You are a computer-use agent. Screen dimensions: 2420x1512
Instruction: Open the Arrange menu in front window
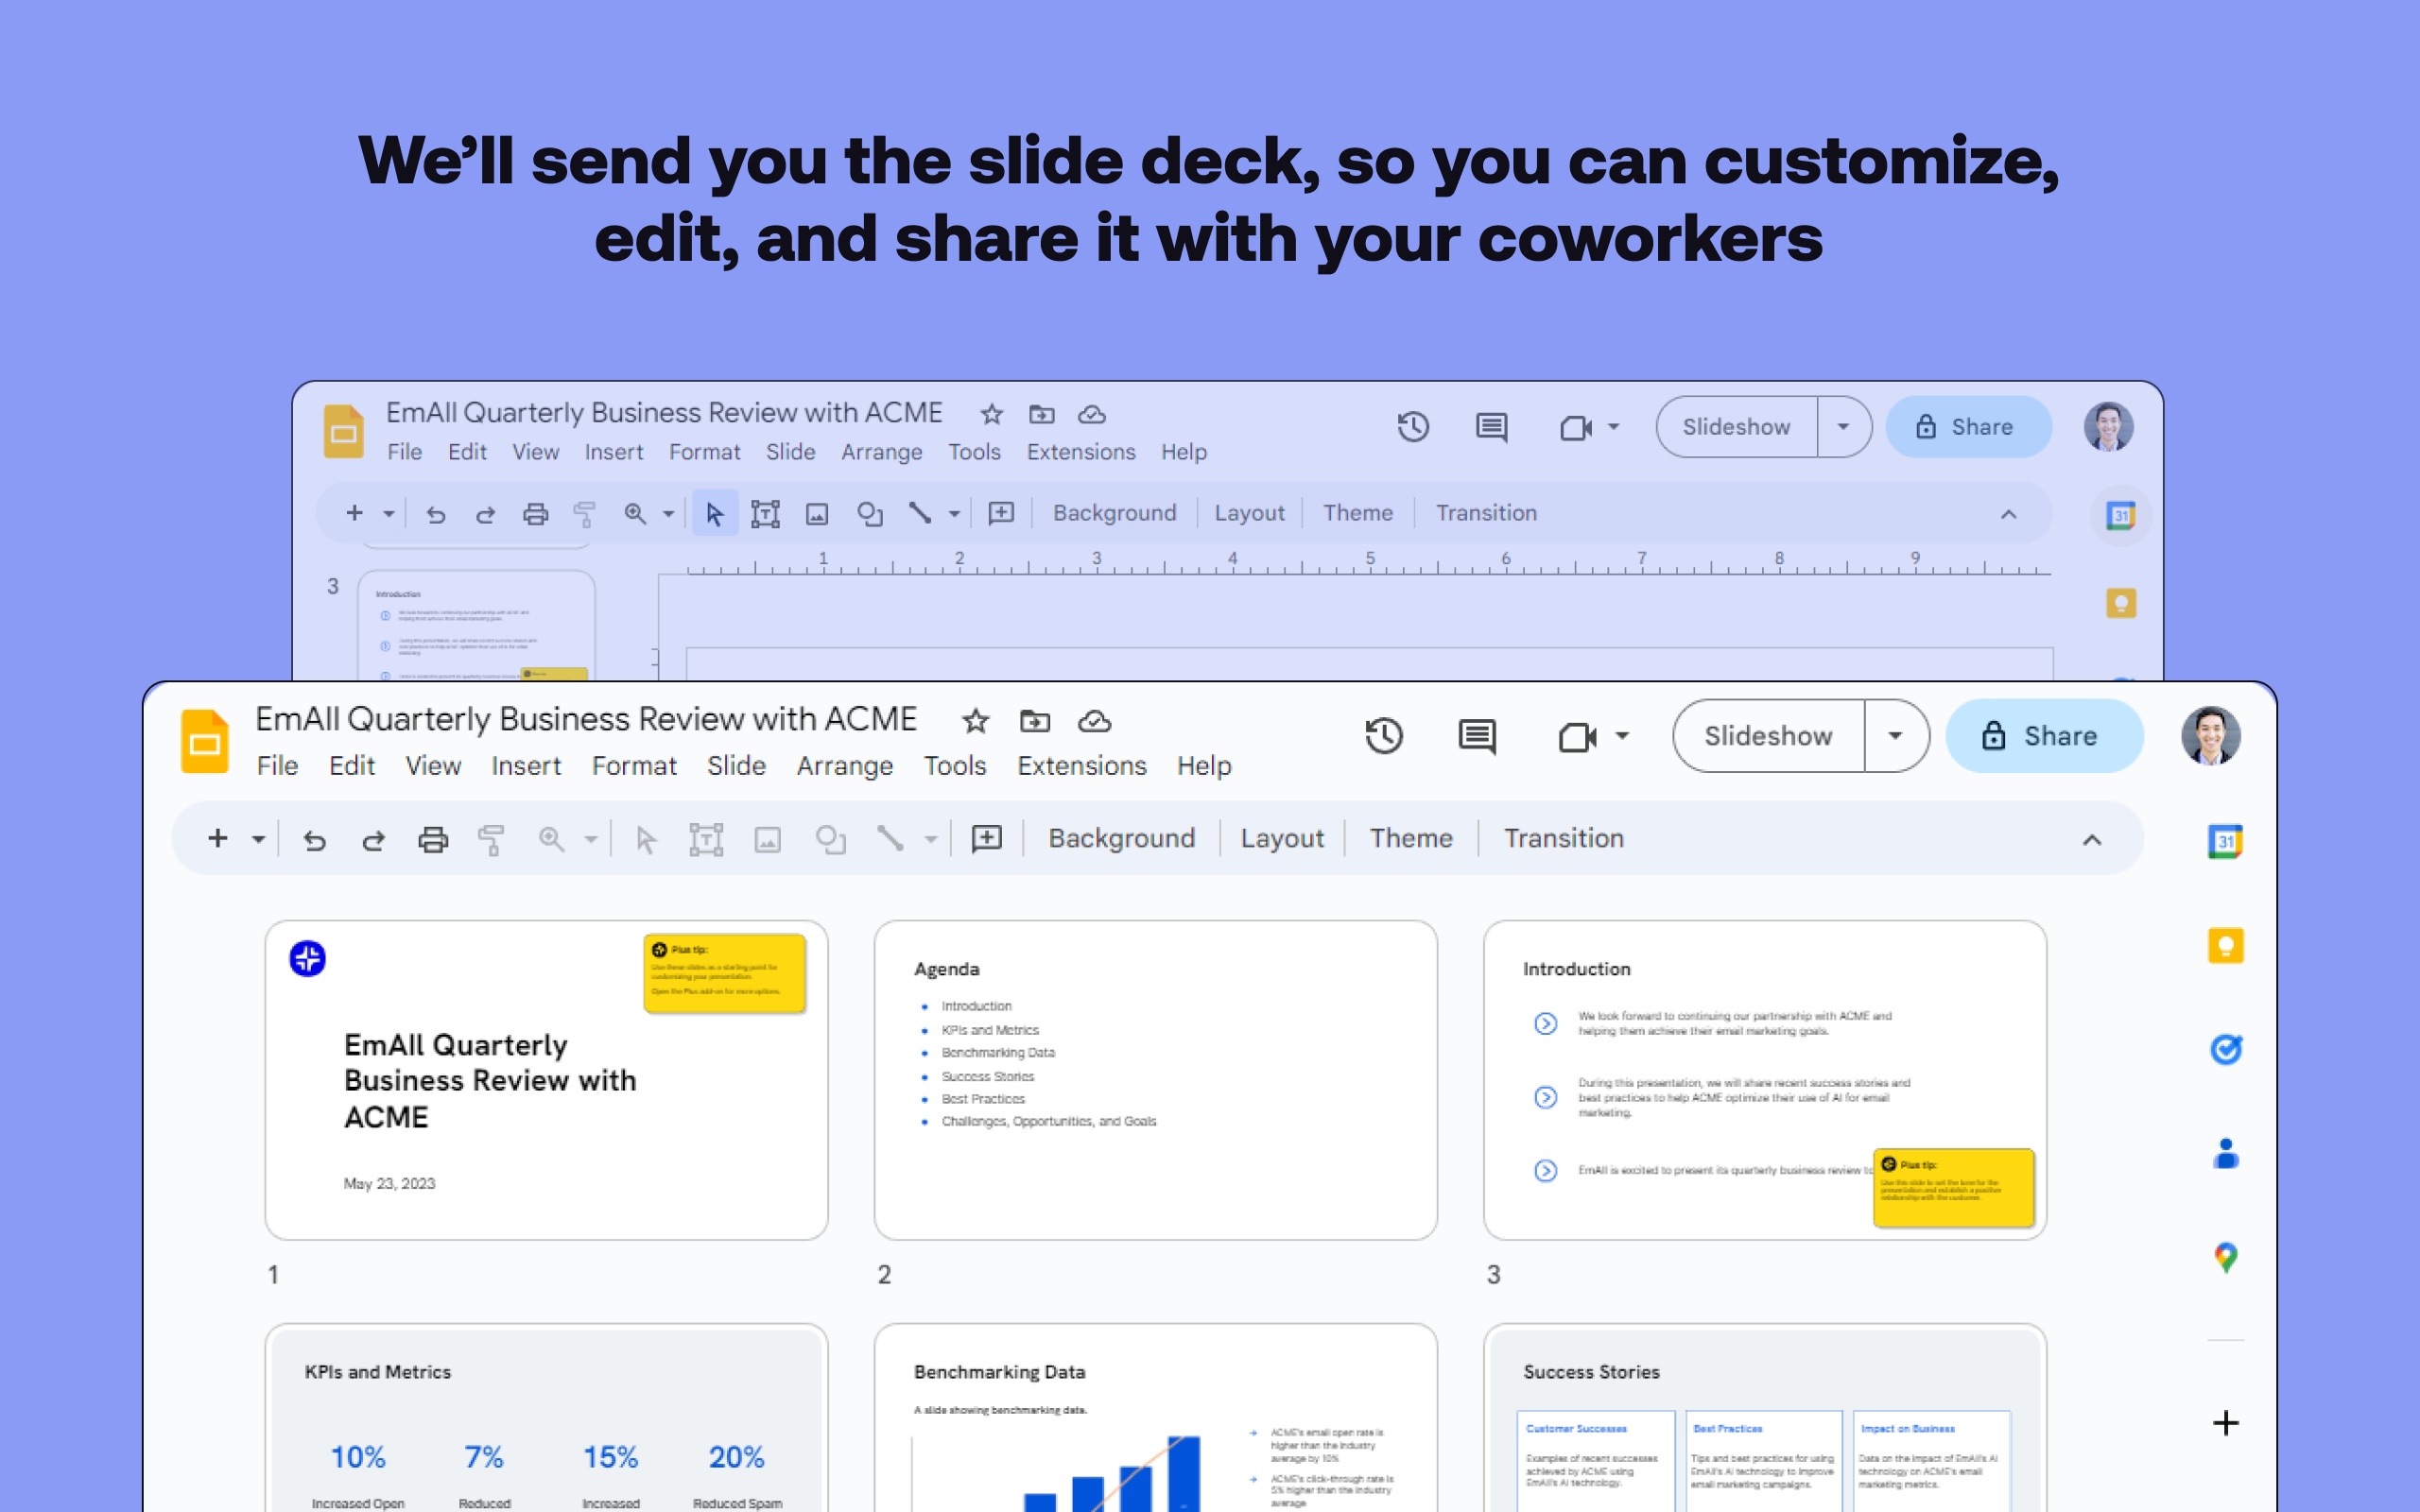coord(844,766)
